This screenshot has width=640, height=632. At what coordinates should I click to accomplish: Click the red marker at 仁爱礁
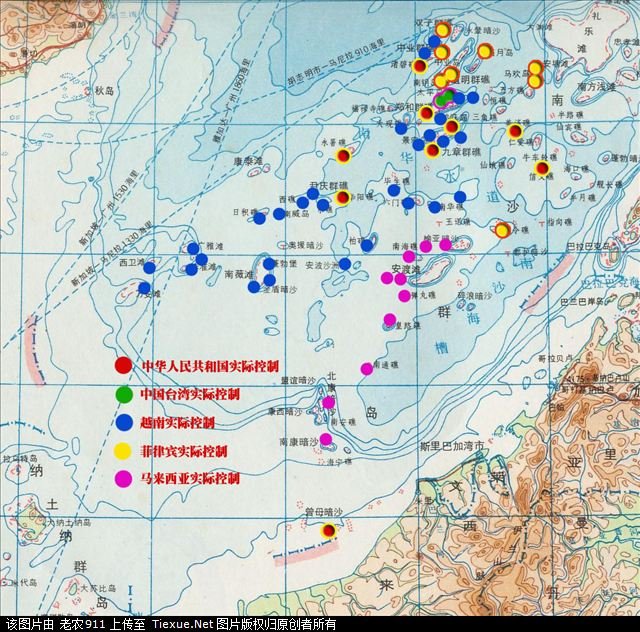[515, 131]
